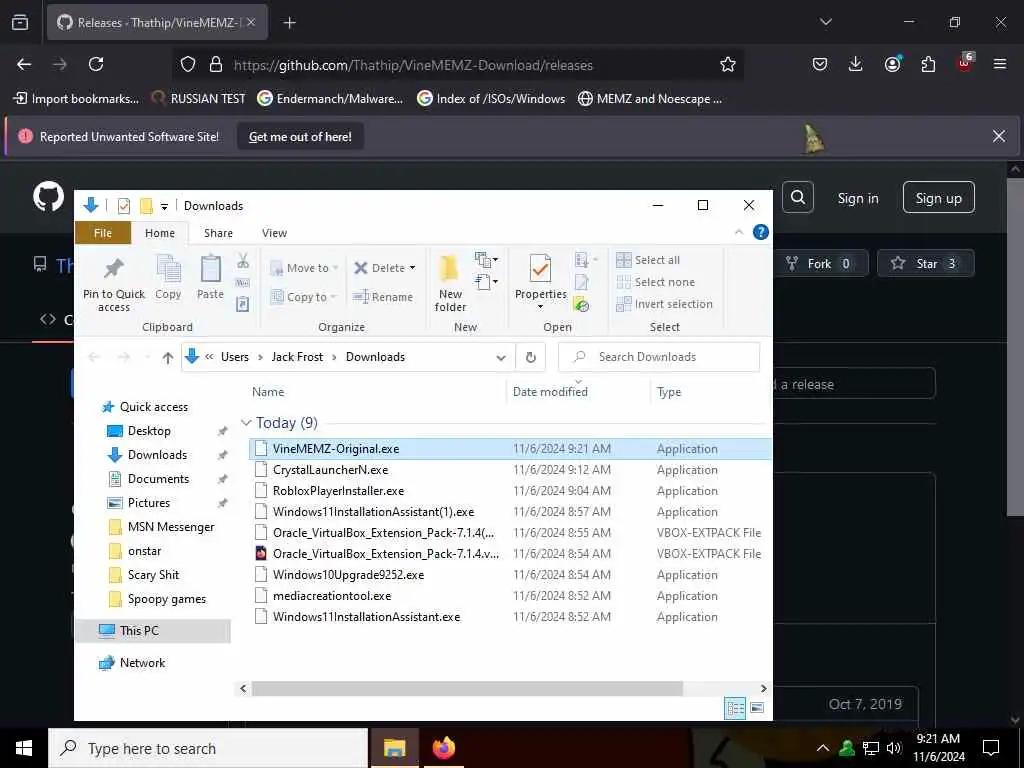1024x768 pixels.
Task: Open Spoopy games folder in sidebar
Action: 167,599
